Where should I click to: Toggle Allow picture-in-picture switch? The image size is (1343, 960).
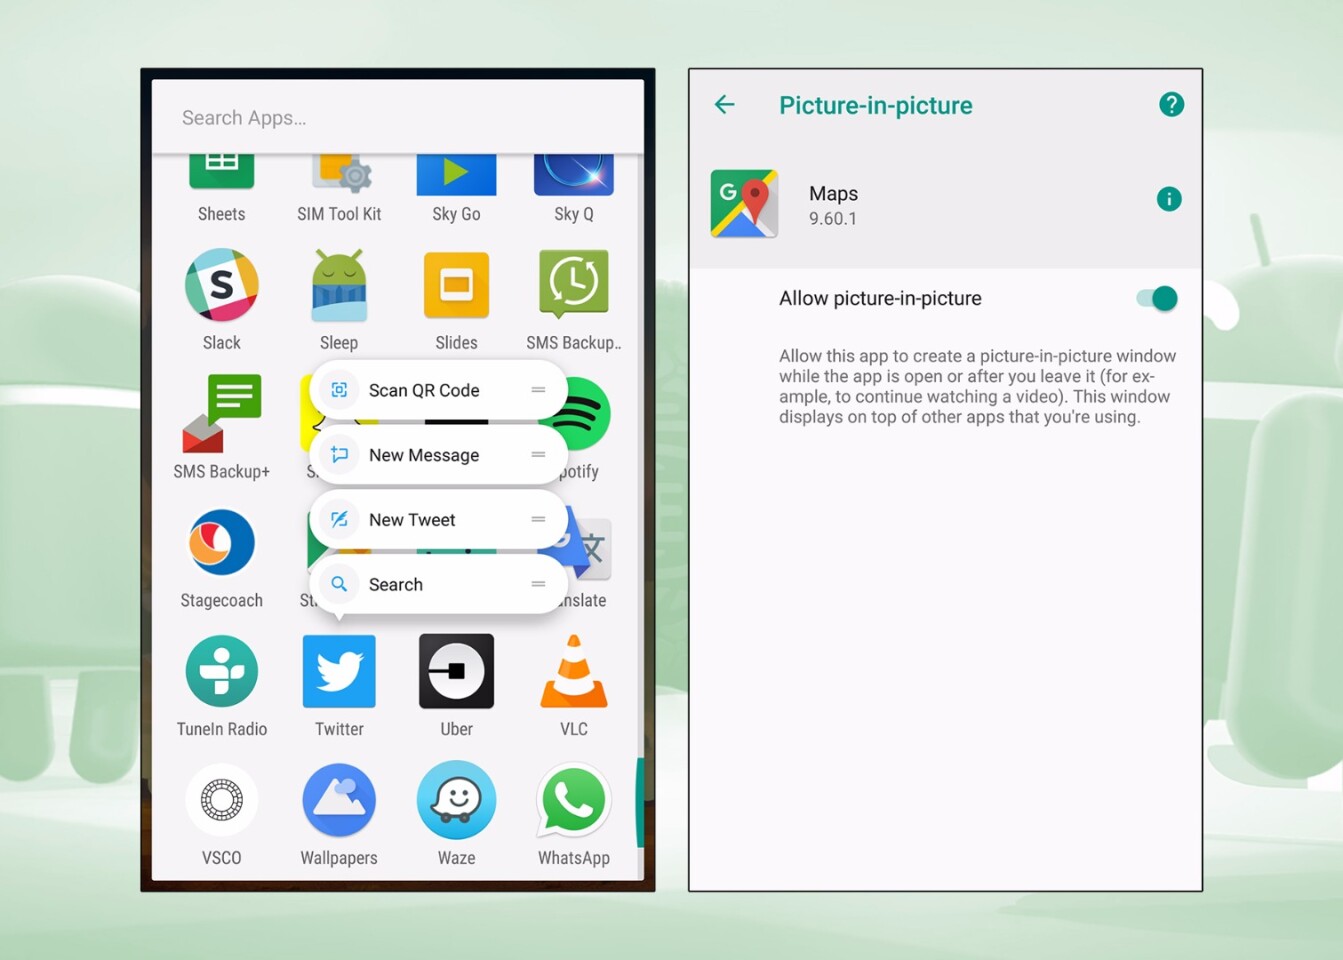point(1157,298)
